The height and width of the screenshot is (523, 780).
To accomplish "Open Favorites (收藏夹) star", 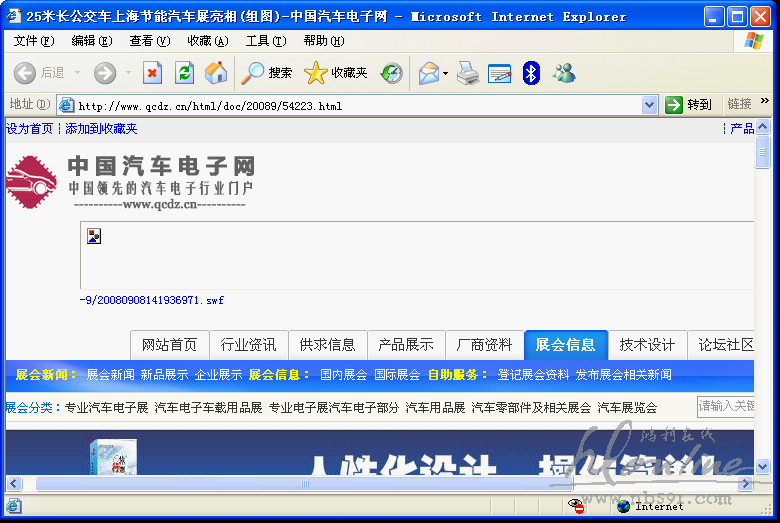I will [x=335, y=73].
